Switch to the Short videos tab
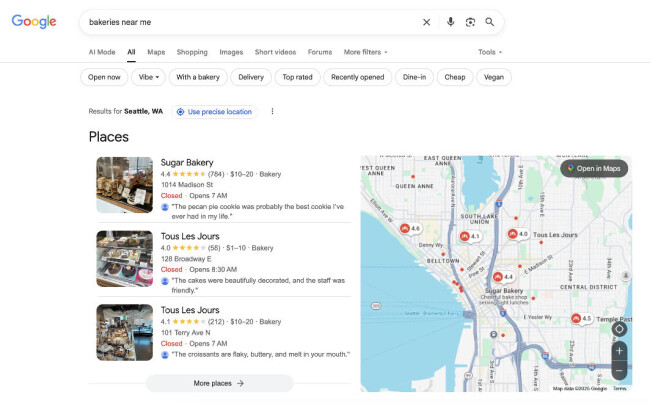650x403 pixels. pyautogui.click(x=275, y=52)
